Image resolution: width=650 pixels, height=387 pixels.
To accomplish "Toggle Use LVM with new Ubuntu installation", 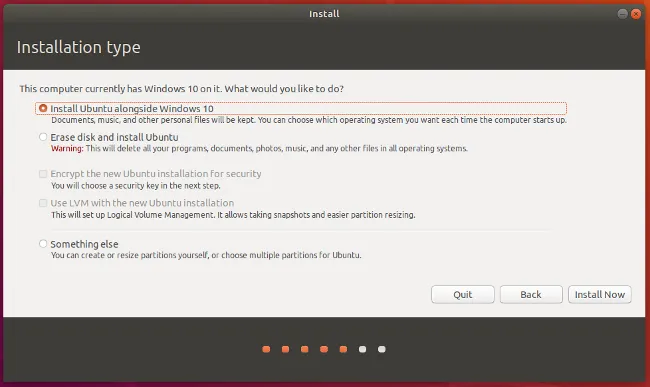I will click(43, 203).
